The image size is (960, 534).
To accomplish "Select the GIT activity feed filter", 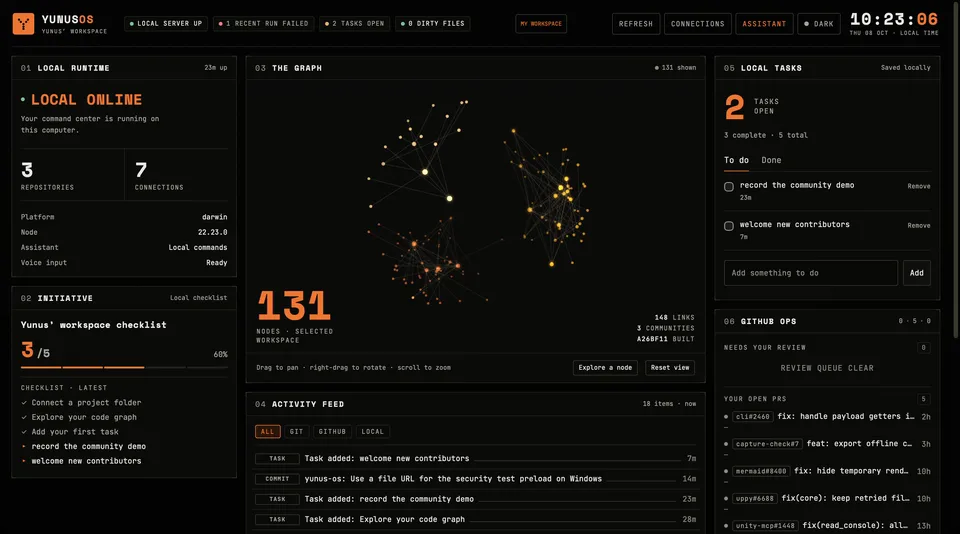I will 296,432.
